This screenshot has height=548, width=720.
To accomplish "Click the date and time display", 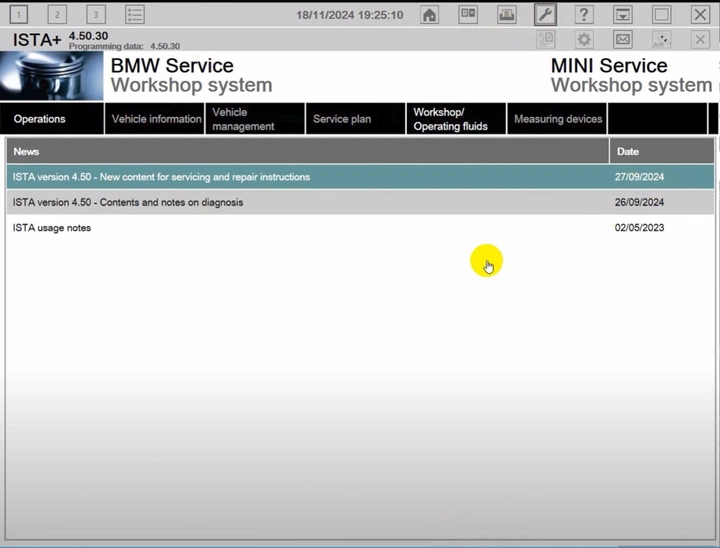I will pyautogui.click(x=349, y=15).
